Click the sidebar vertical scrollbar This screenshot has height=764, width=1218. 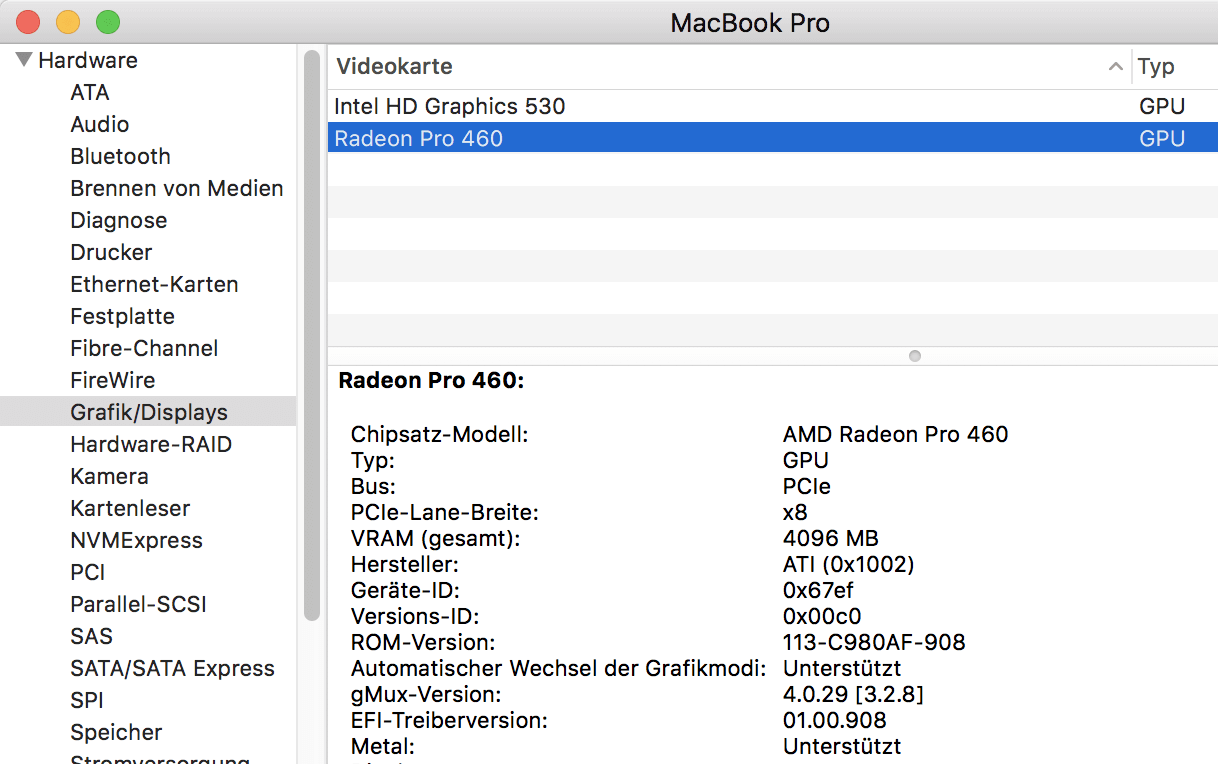tap(312, 335)
